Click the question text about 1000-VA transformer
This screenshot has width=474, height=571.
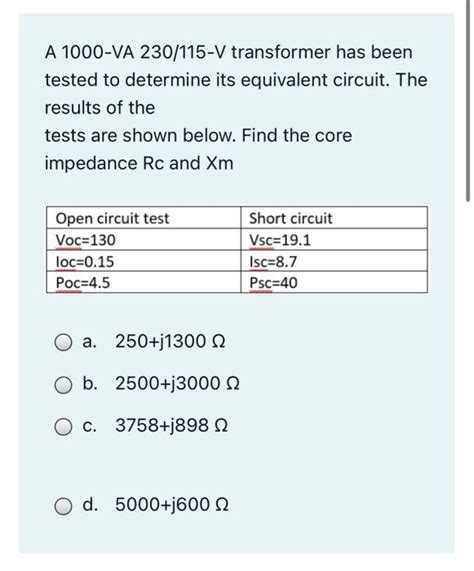[x=236, y=108]
